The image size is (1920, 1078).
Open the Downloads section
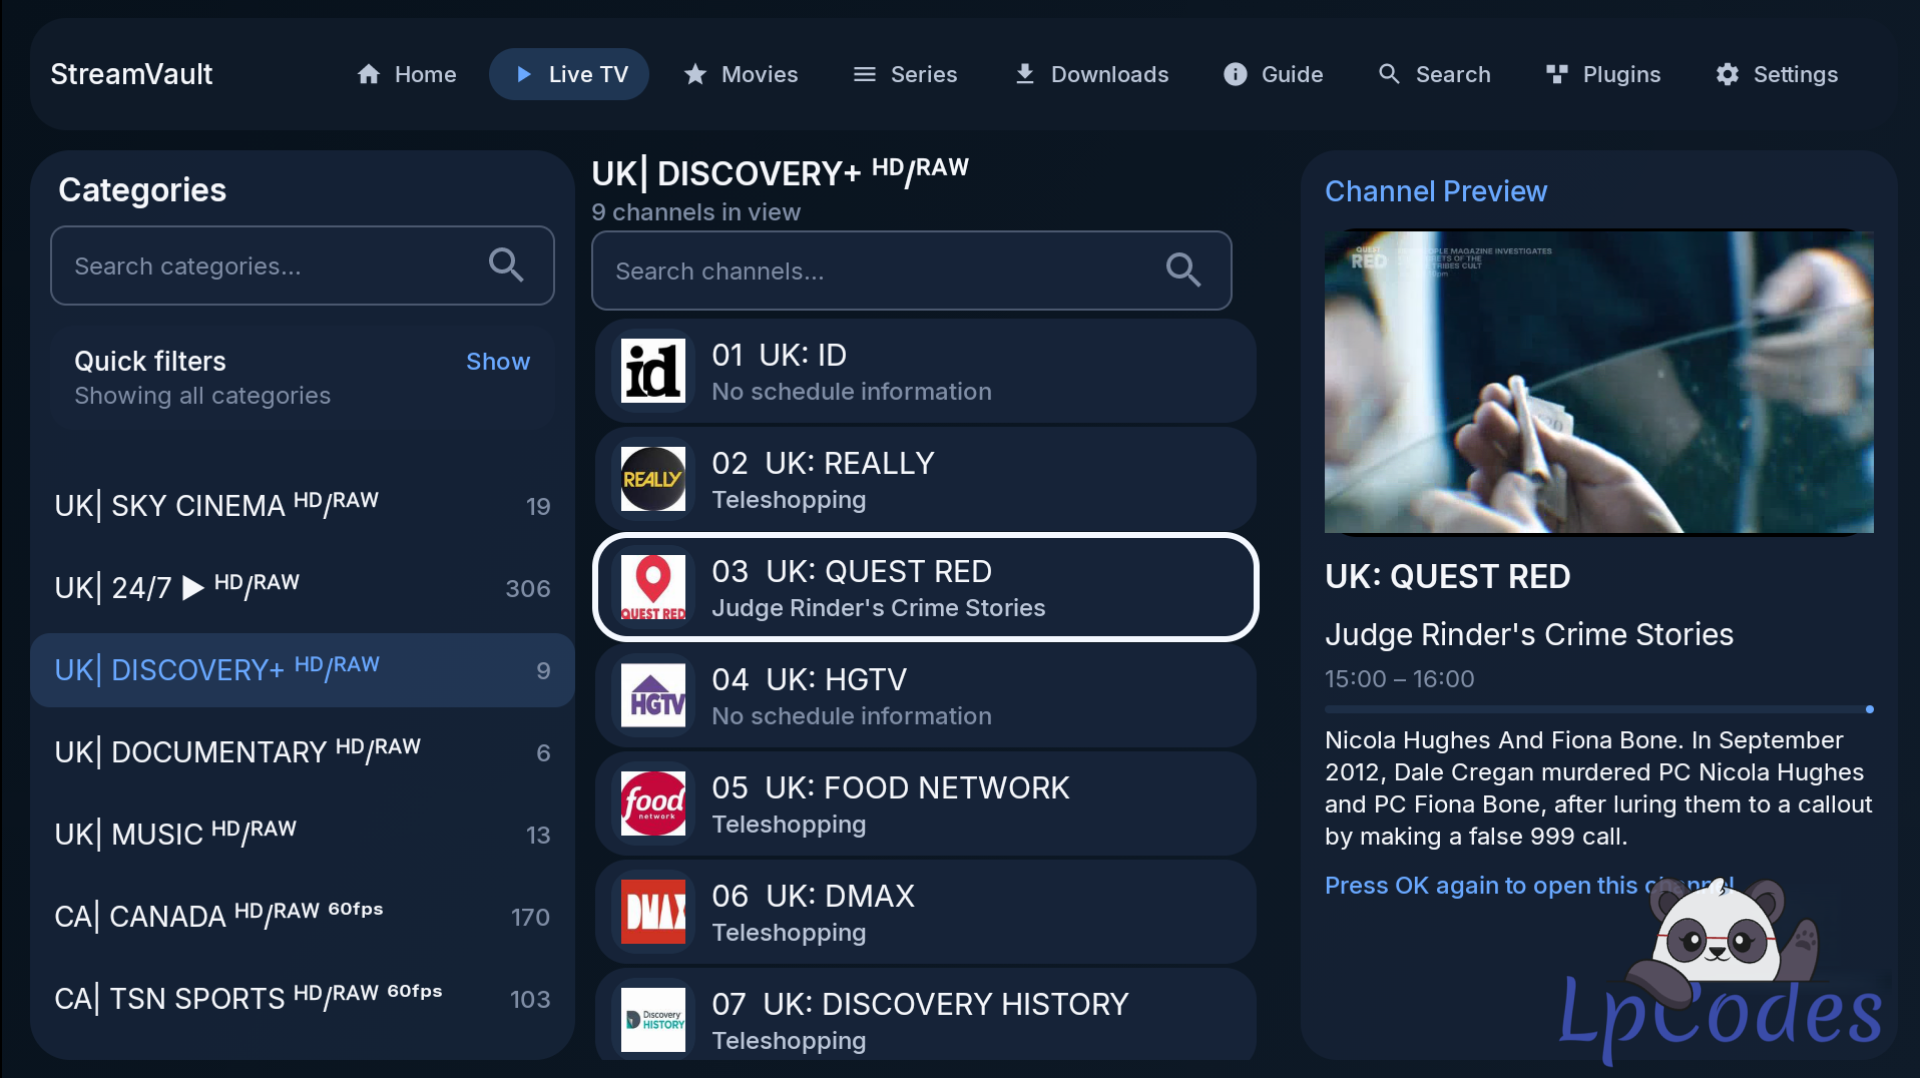click(1092, 74)
